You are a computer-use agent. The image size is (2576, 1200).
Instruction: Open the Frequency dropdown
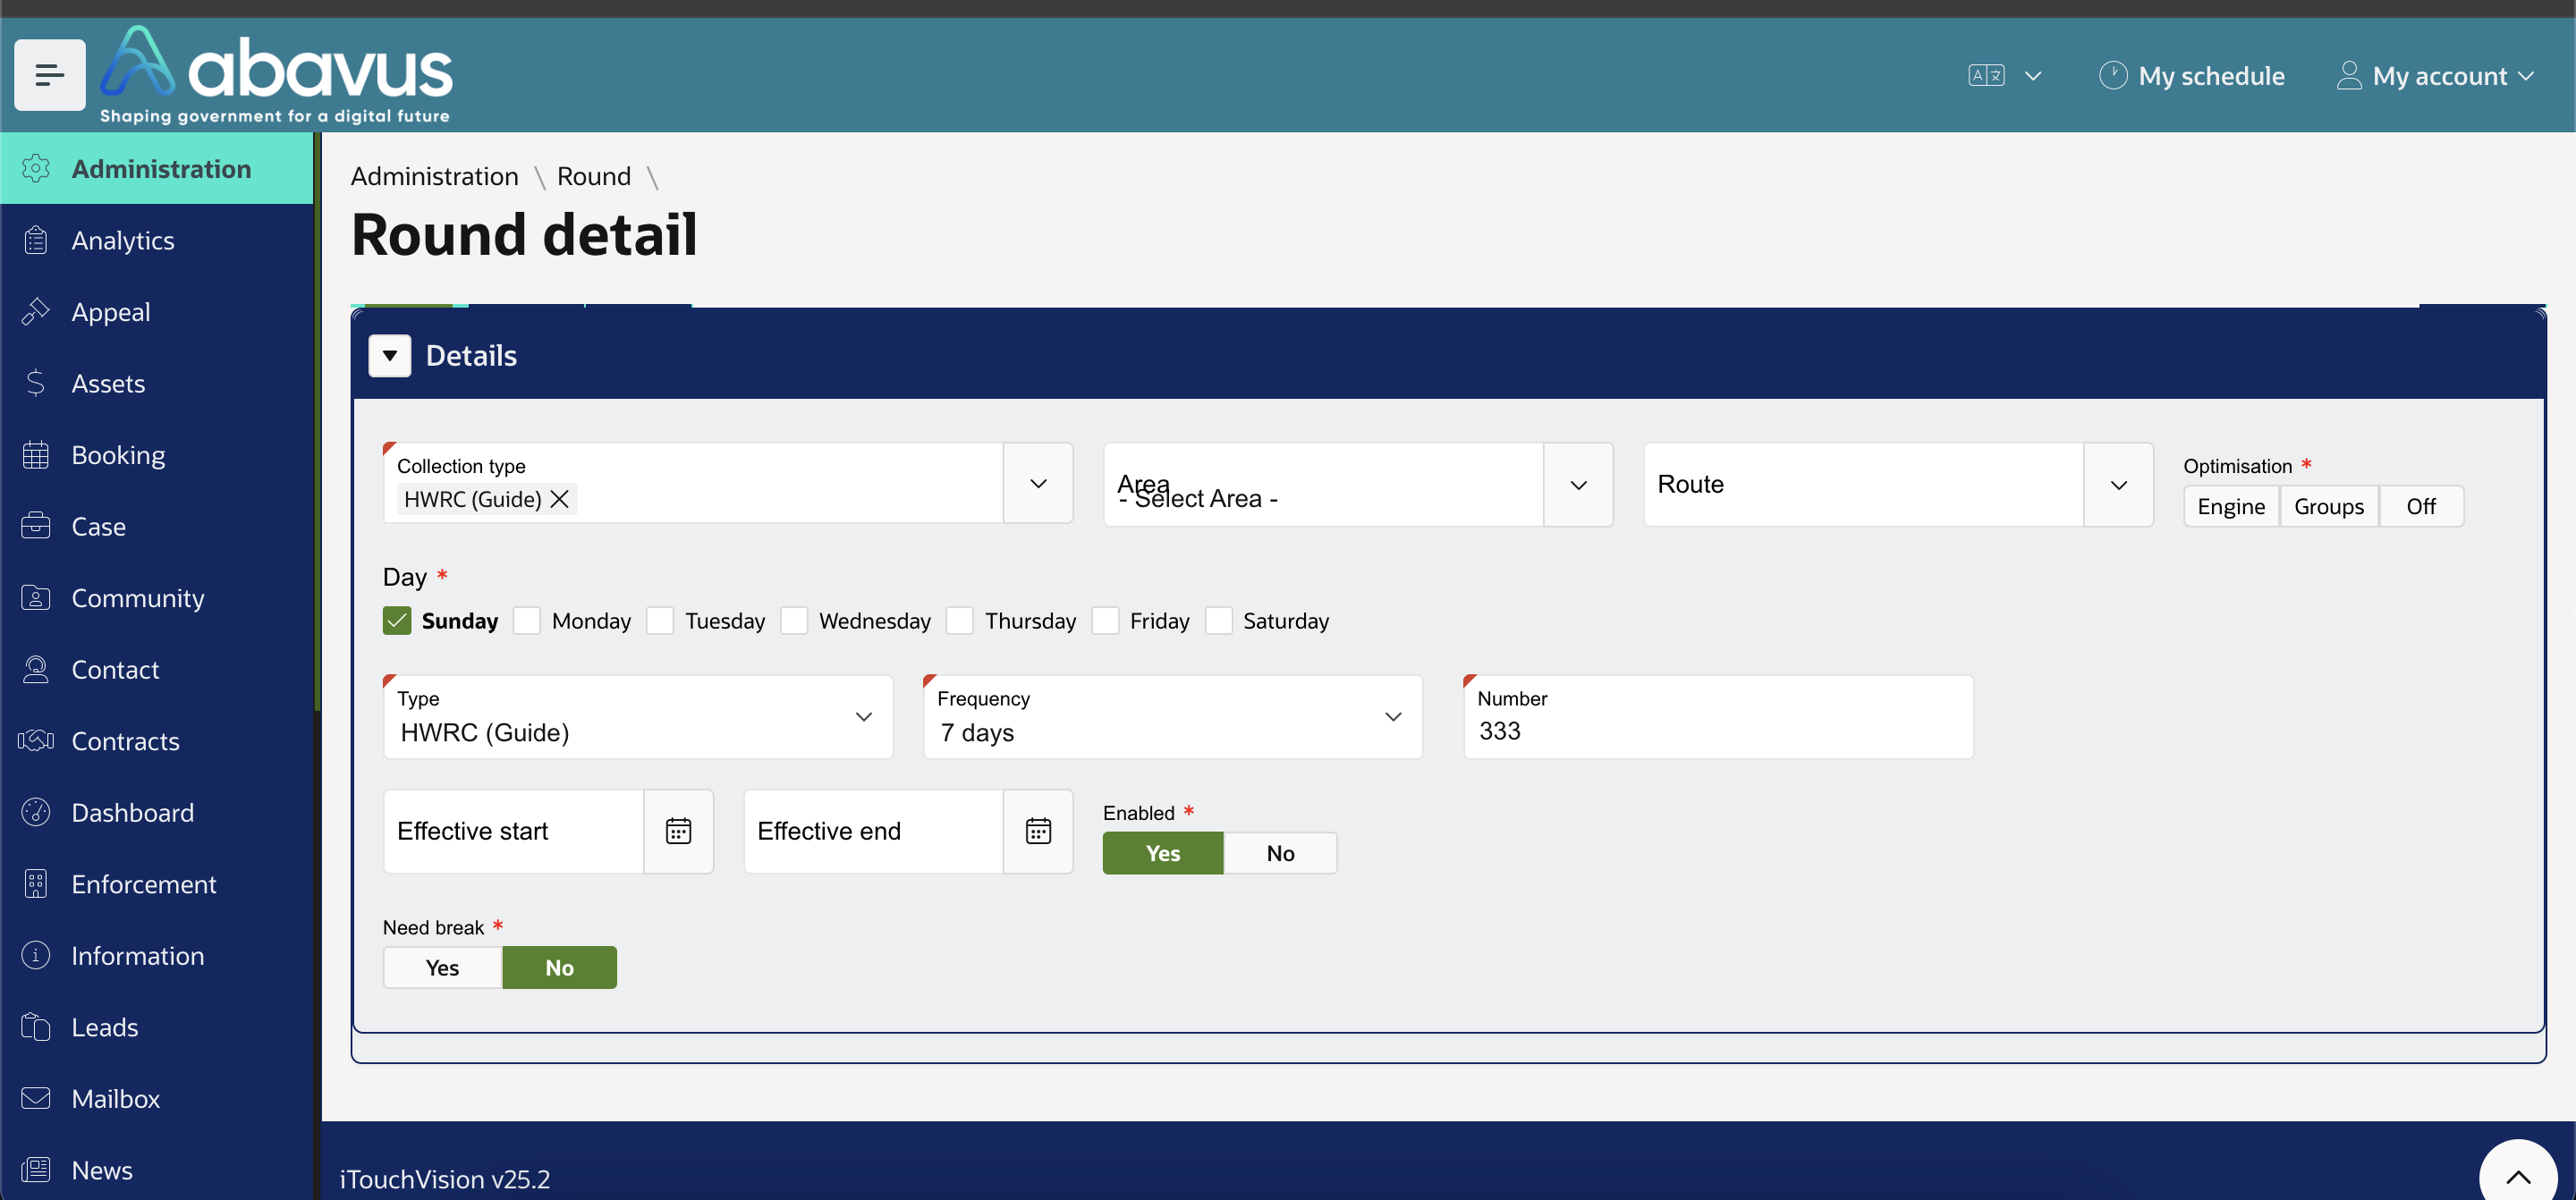coord(1173,717)
